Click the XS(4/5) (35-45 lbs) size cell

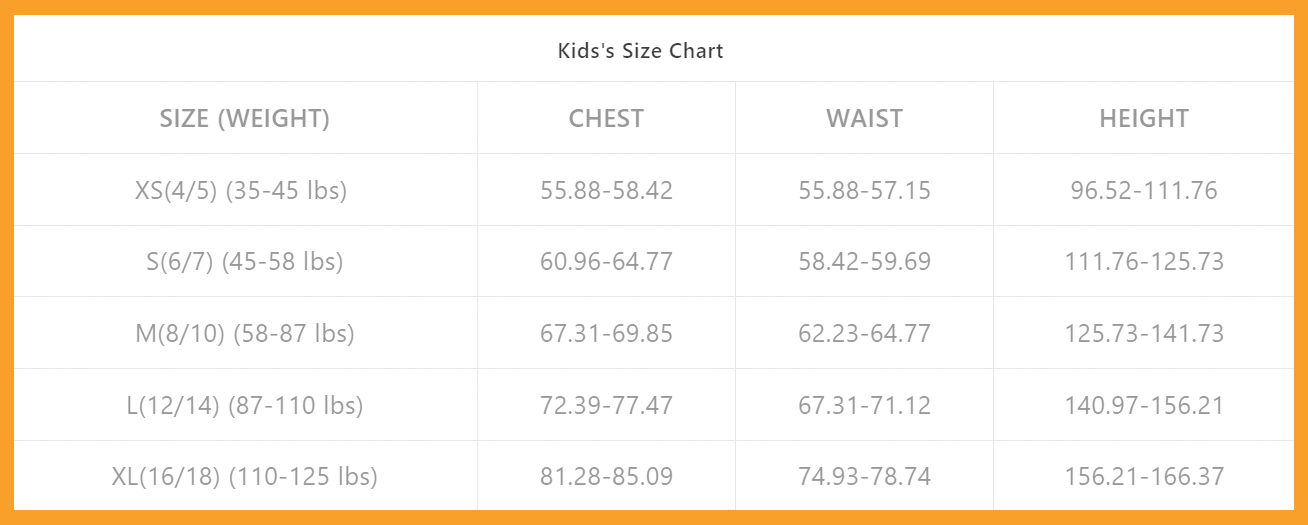tap(241, 190)
